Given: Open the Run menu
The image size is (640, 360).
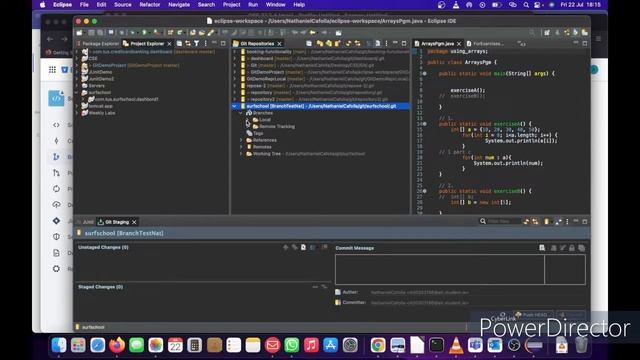Looking at the screenshot, I should [253, 5].
